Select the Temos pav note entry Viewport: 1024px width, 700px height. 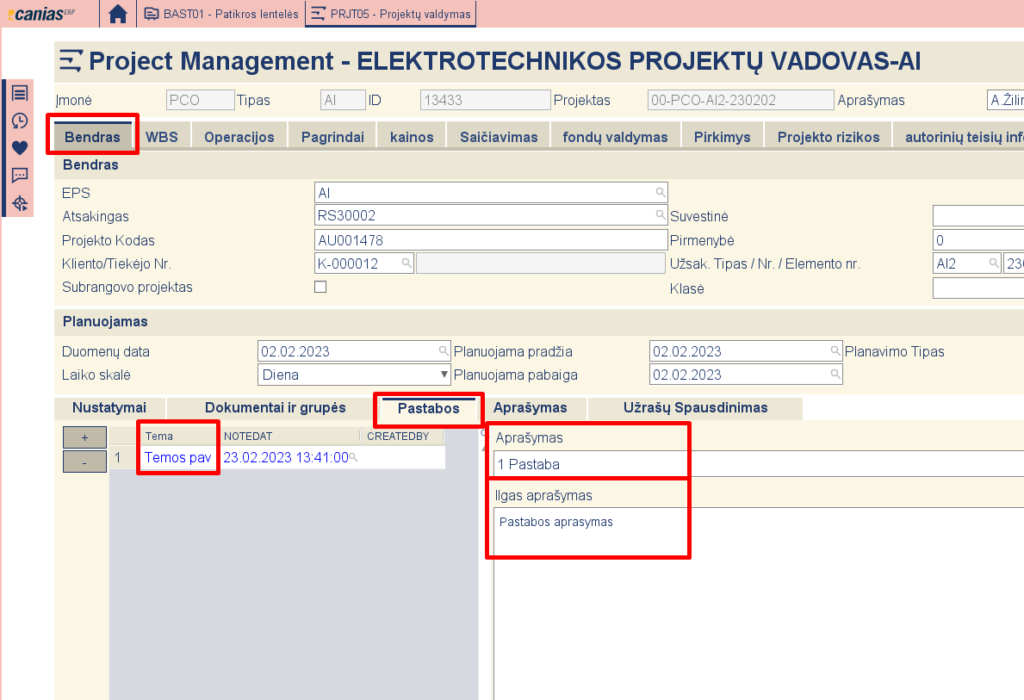coord(177,457)
